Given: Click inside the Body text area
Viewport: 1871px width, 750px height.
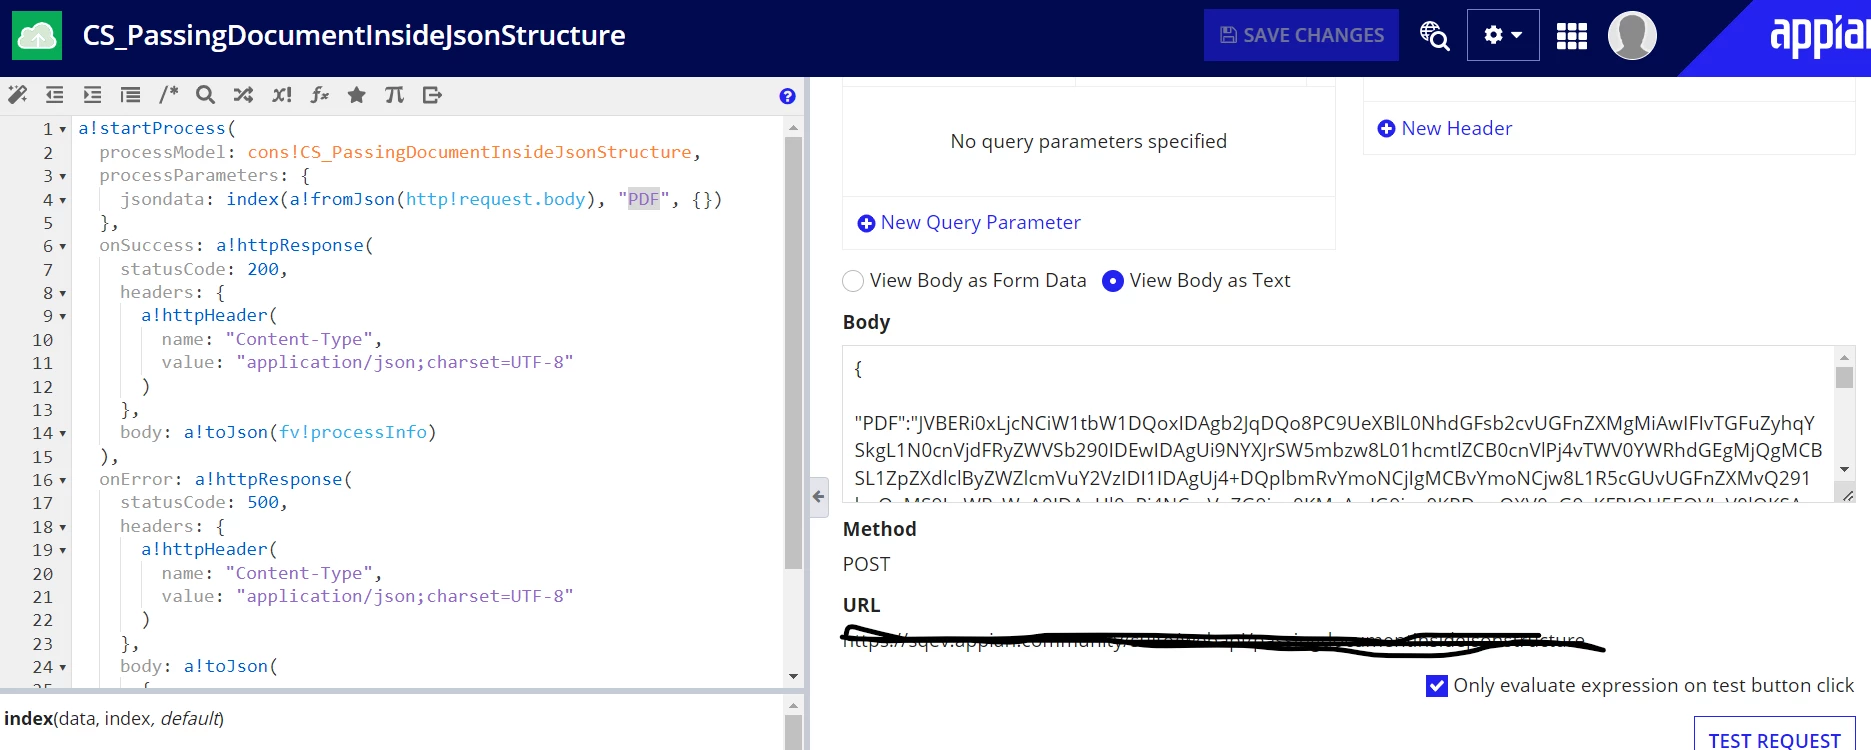Looking at the screenshot, I should [x=1338, y=424].
